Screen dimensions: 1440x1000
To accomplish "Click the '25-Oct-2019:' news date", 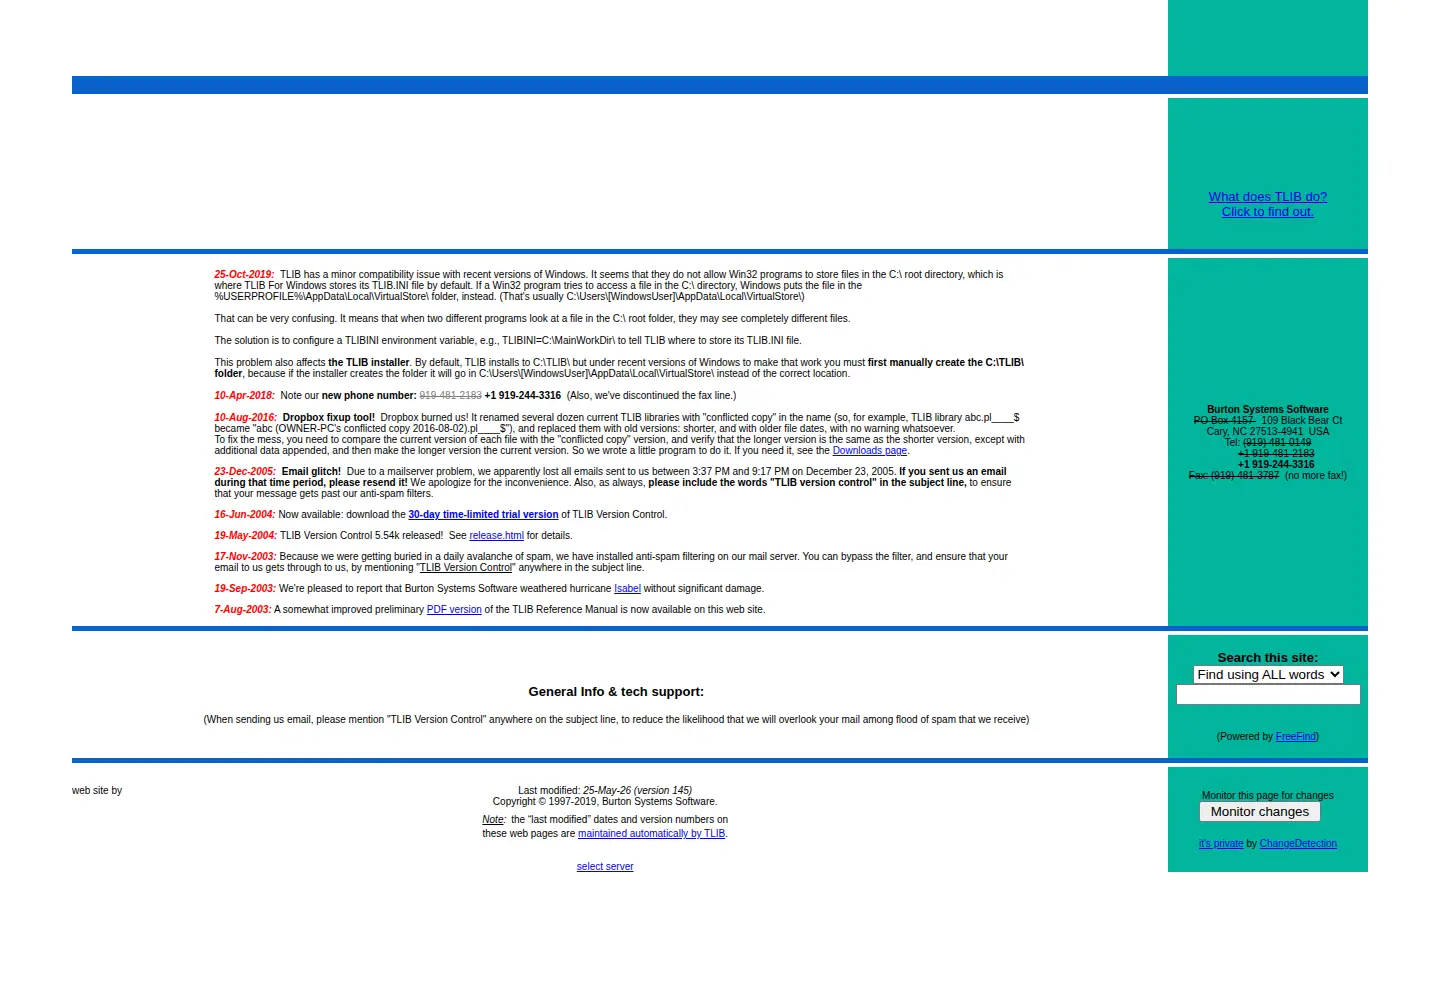I will (x=244, y=275).
